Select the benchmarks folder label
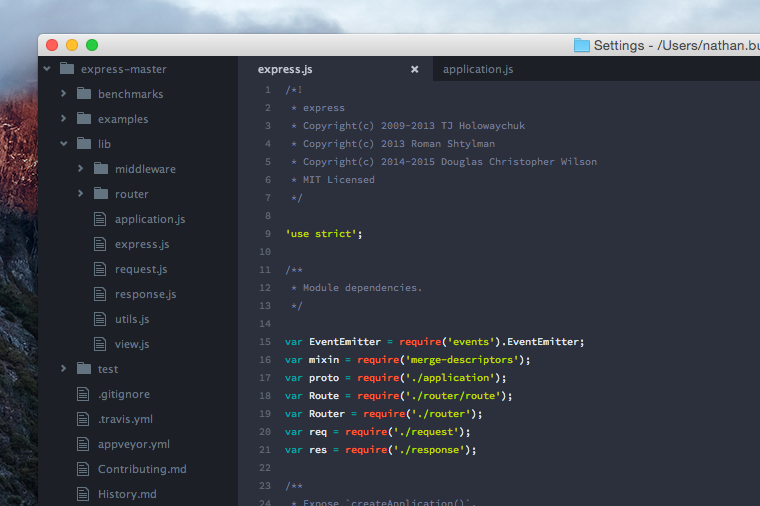This screenshot has width=760, height=506. [x=130, y=94]
